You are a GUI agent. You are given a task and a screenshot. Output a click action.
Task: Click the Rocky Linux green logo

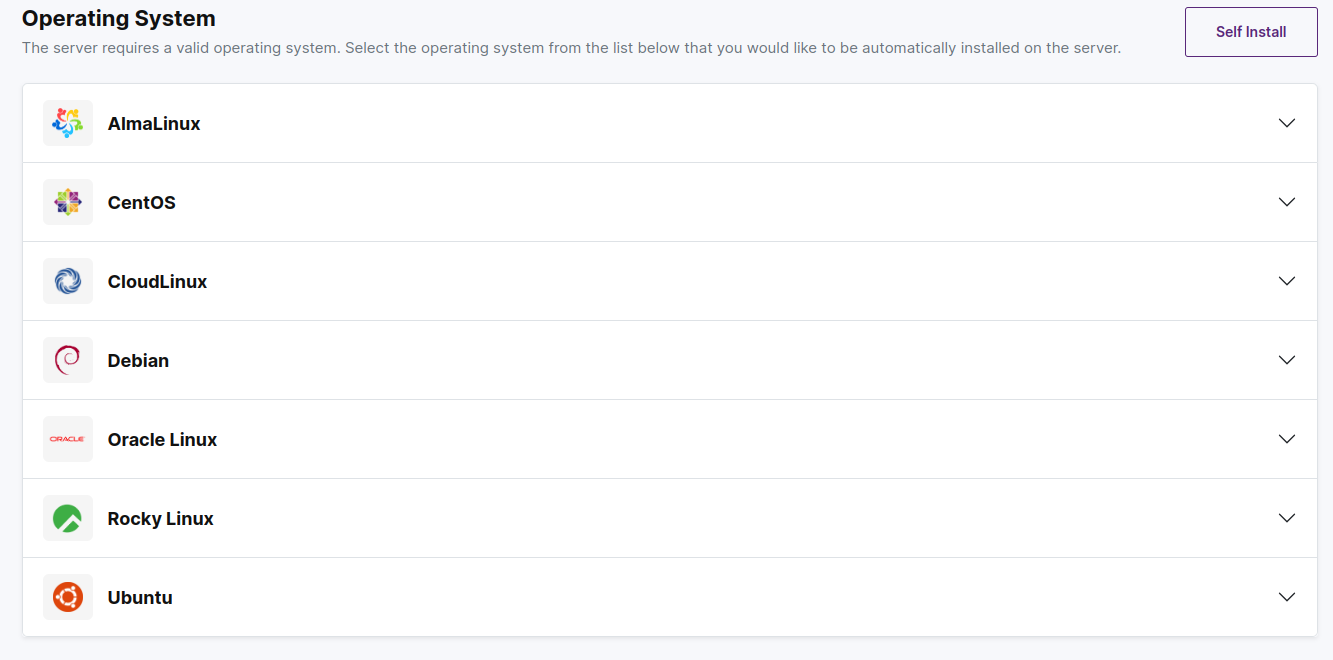point(68,518)
